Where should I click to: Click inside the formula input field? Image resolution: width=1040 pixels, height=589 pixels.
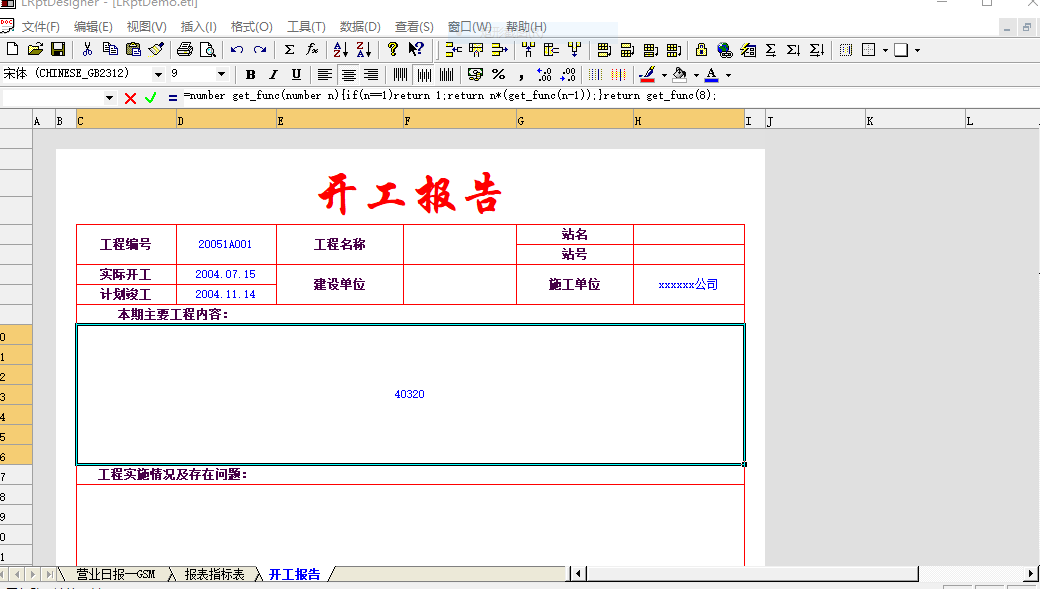pos(610,96)
